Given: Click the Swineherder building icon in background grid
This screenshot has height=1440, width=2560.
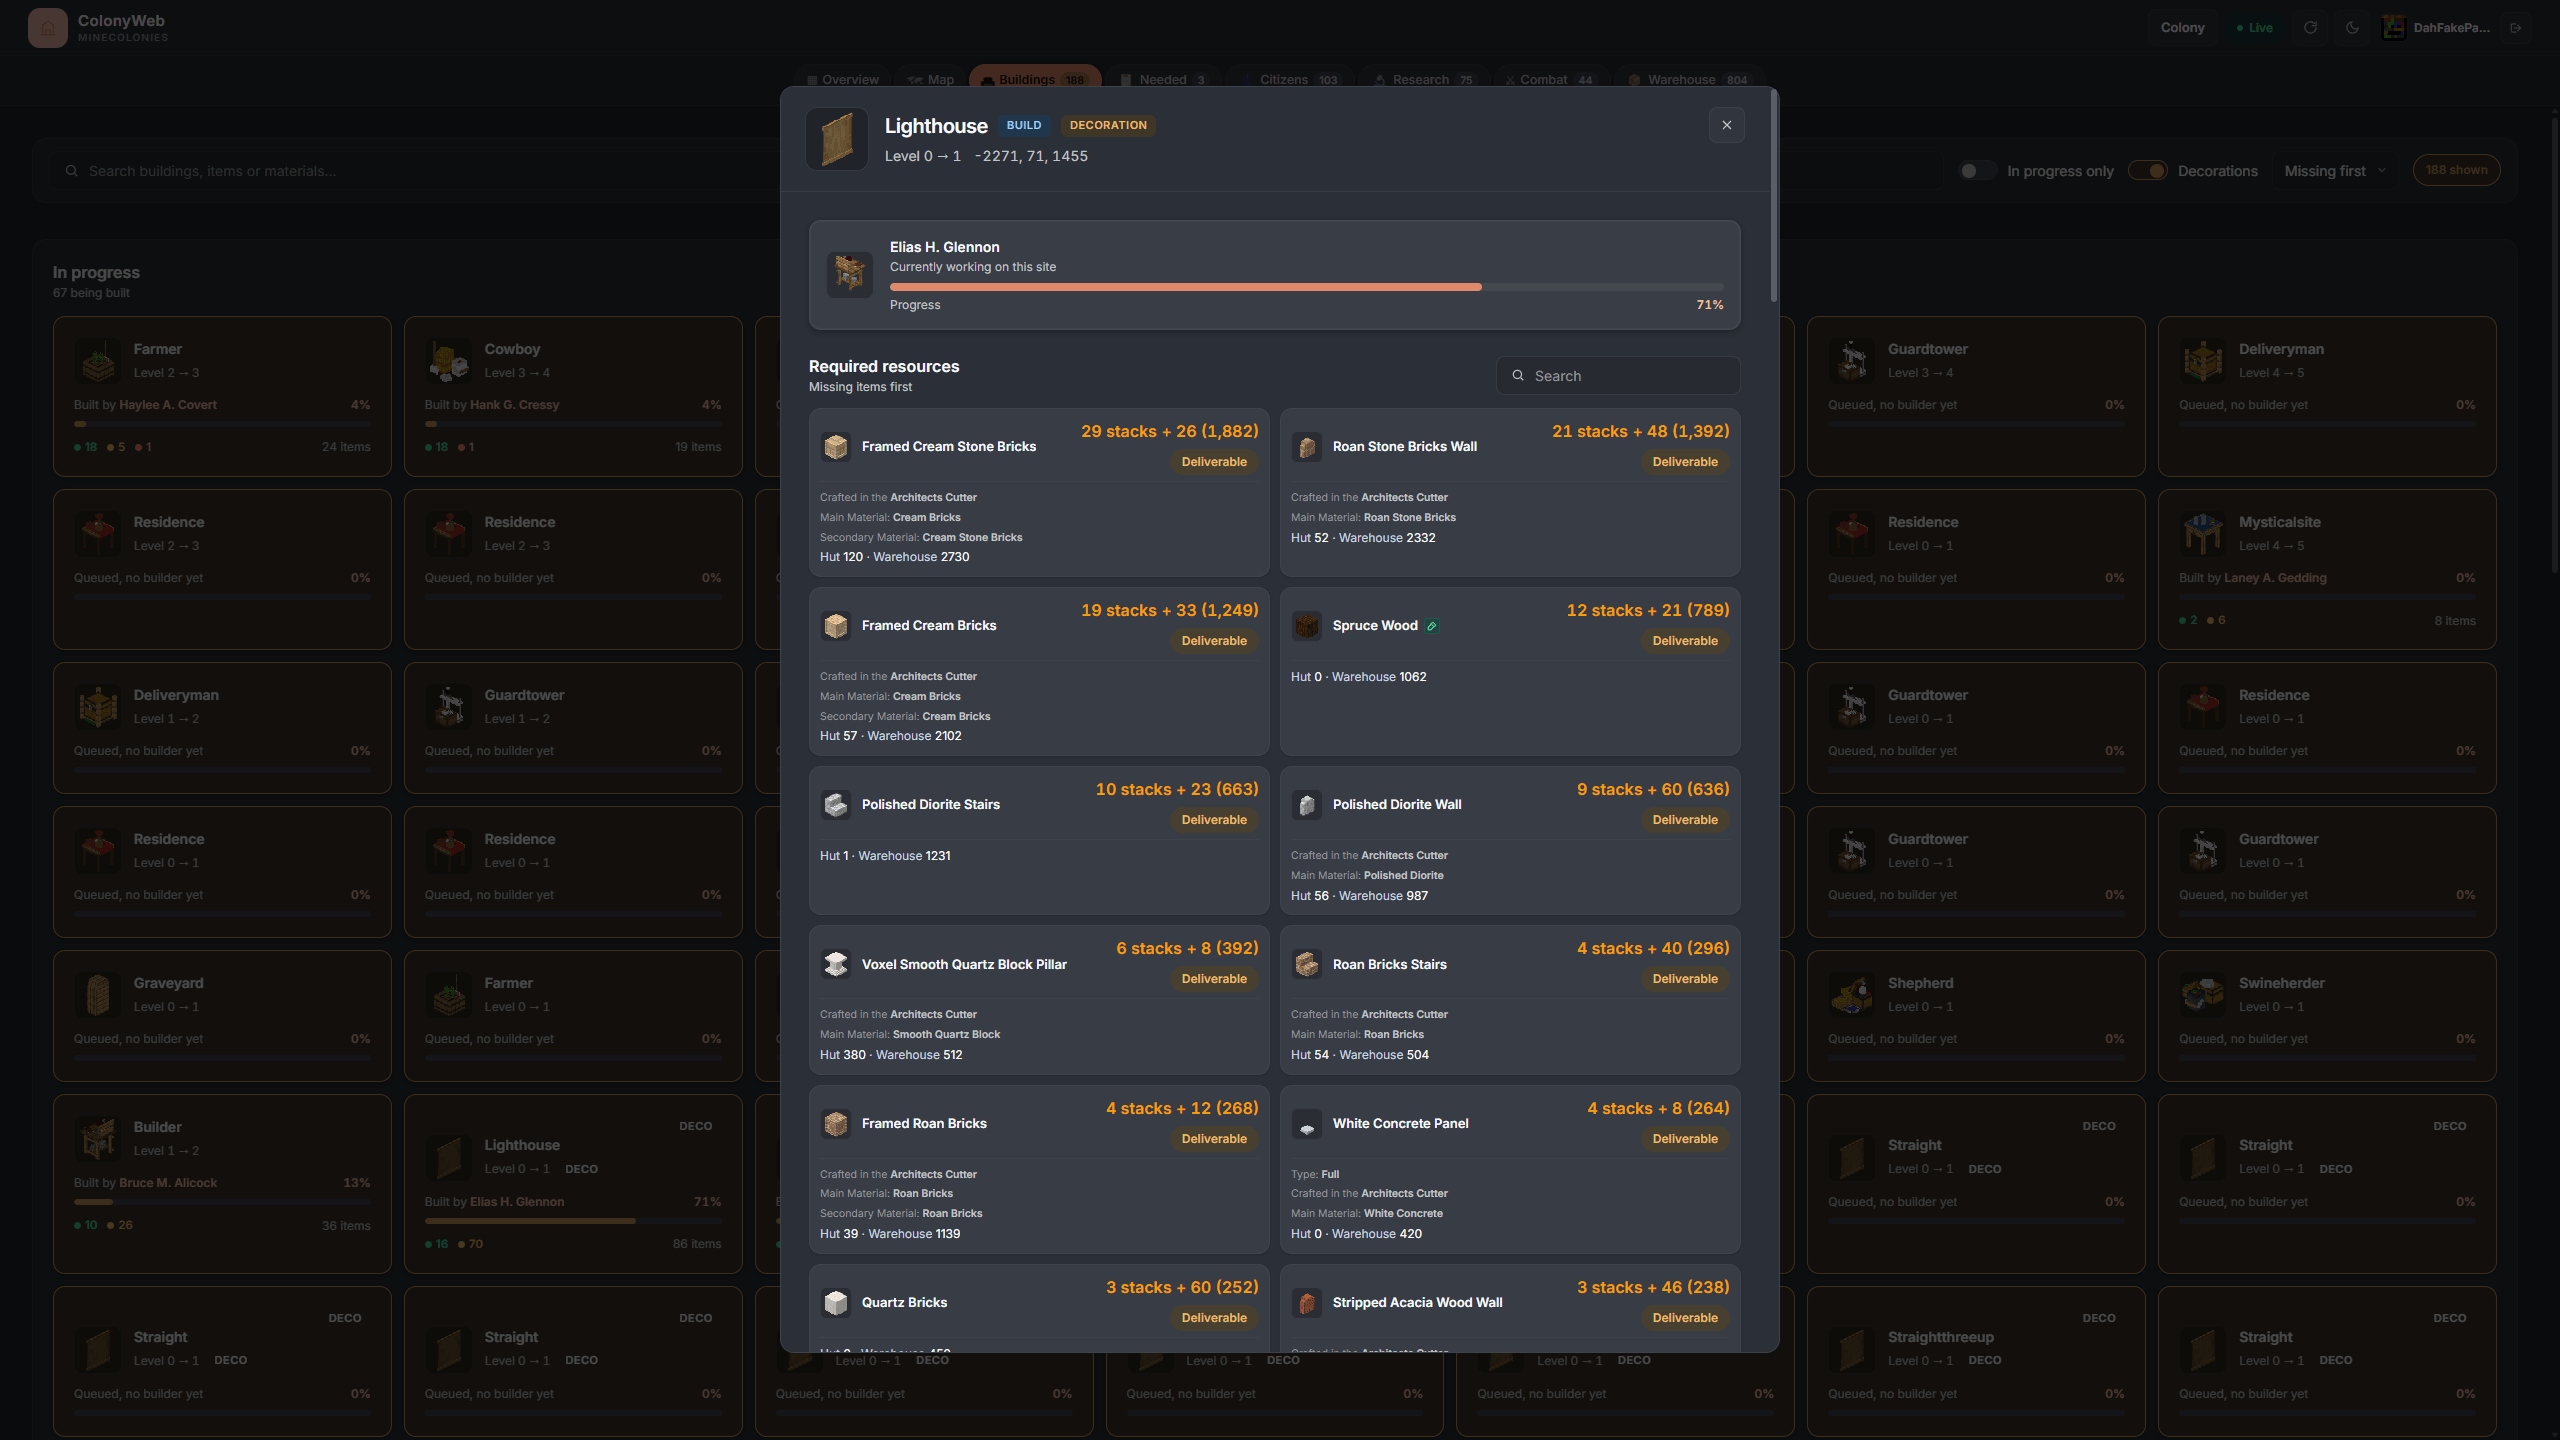Looking at the screenshot, I should tap(2203, 995).
